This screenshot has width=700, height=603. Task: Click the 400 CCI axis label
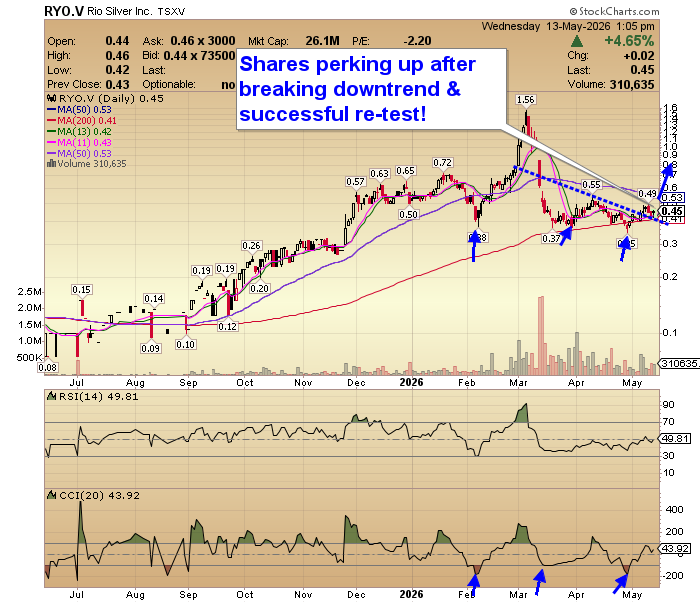[674, 509]
